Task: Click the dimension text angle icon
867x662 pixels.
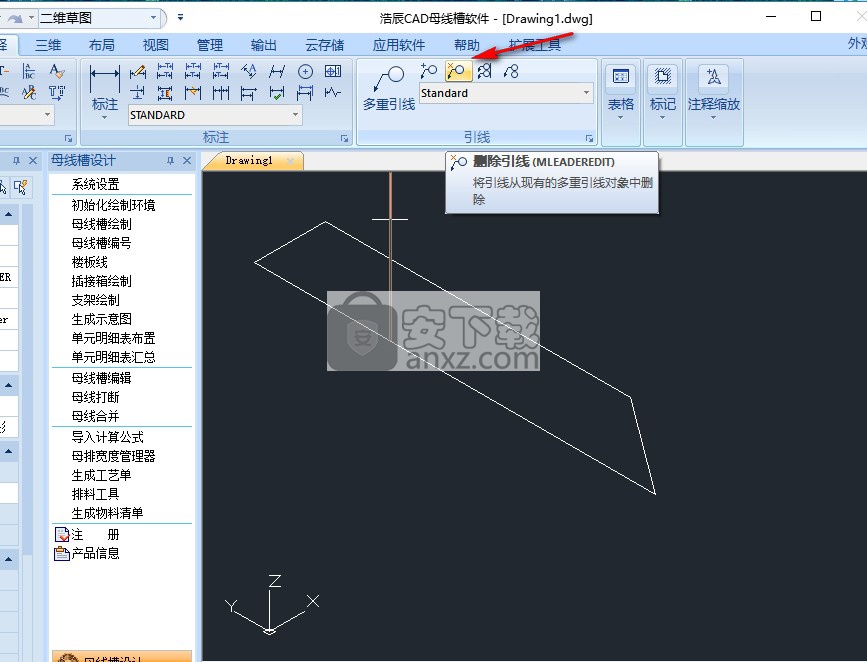Action: tap(249, 71)
